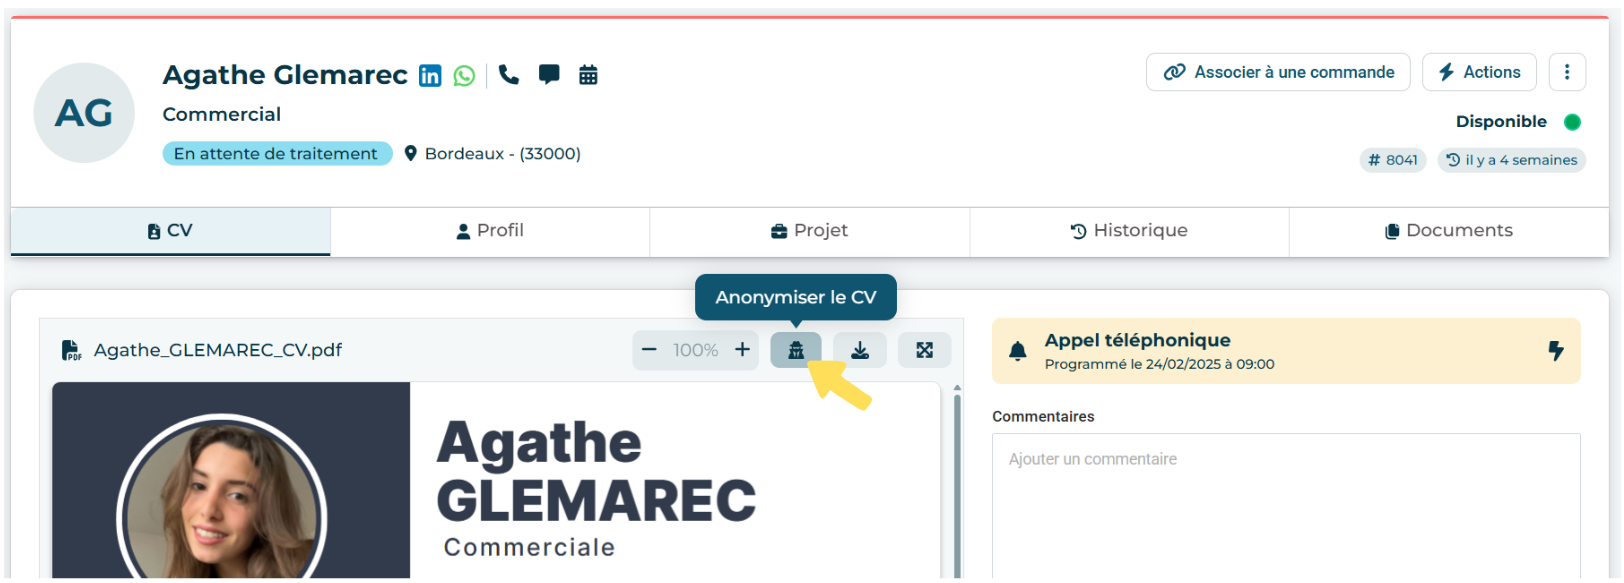
Task: Click the calendar icon in the header
Action: tap(588, 75)
